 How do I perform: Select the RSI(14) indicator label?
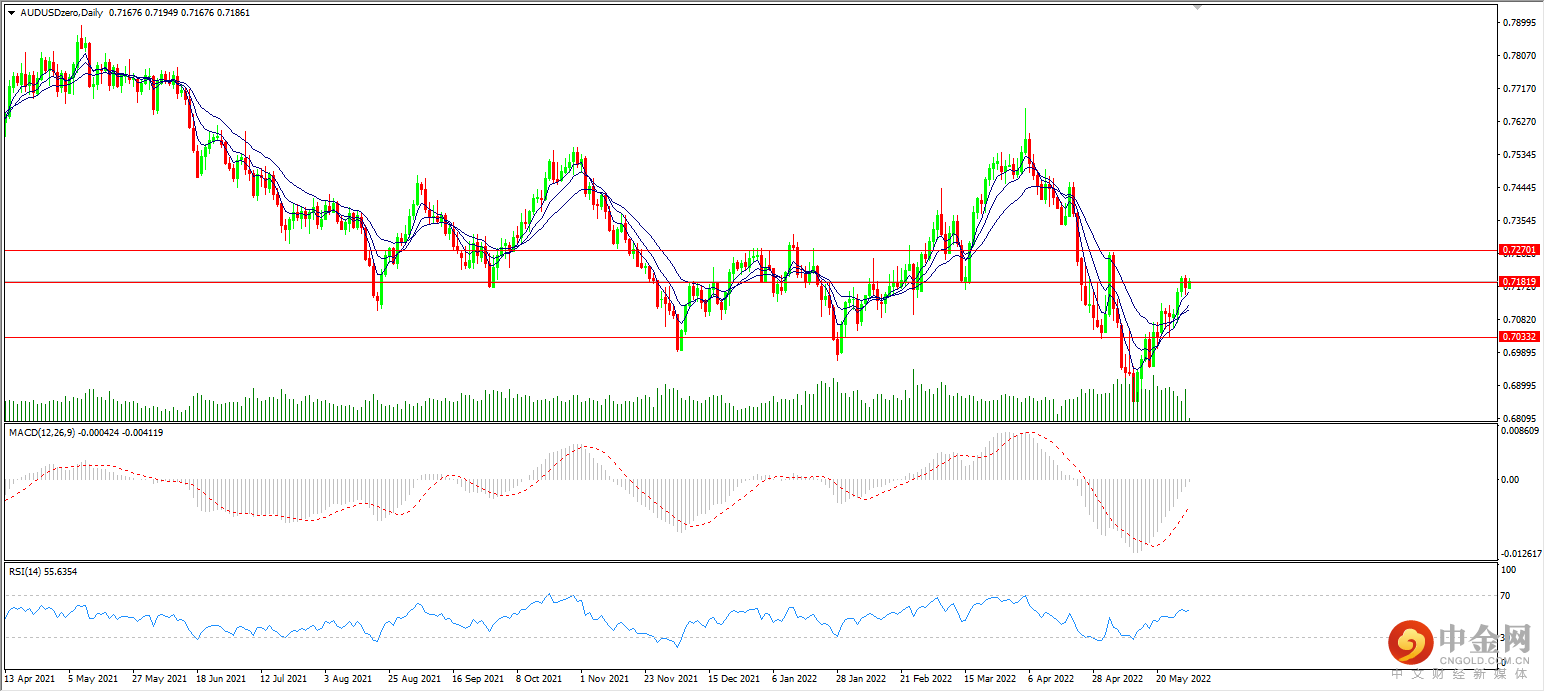pyautogui.click(x=25, y=571)
